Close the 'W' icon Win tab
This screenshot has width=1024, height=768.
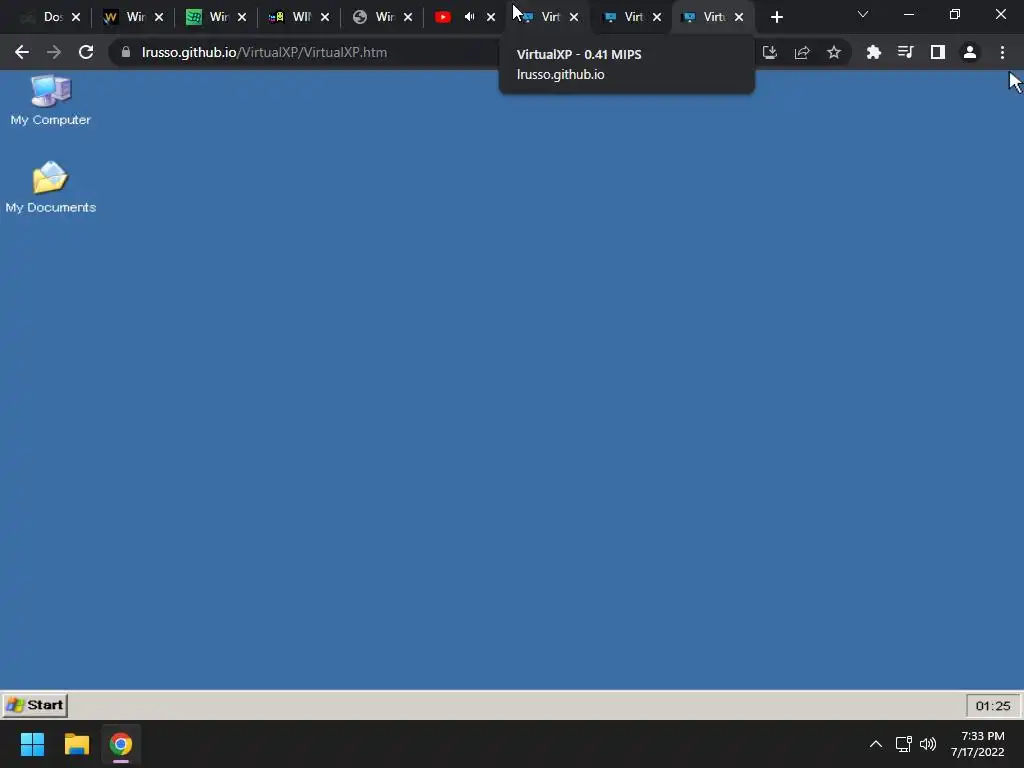tap(159, 17)
